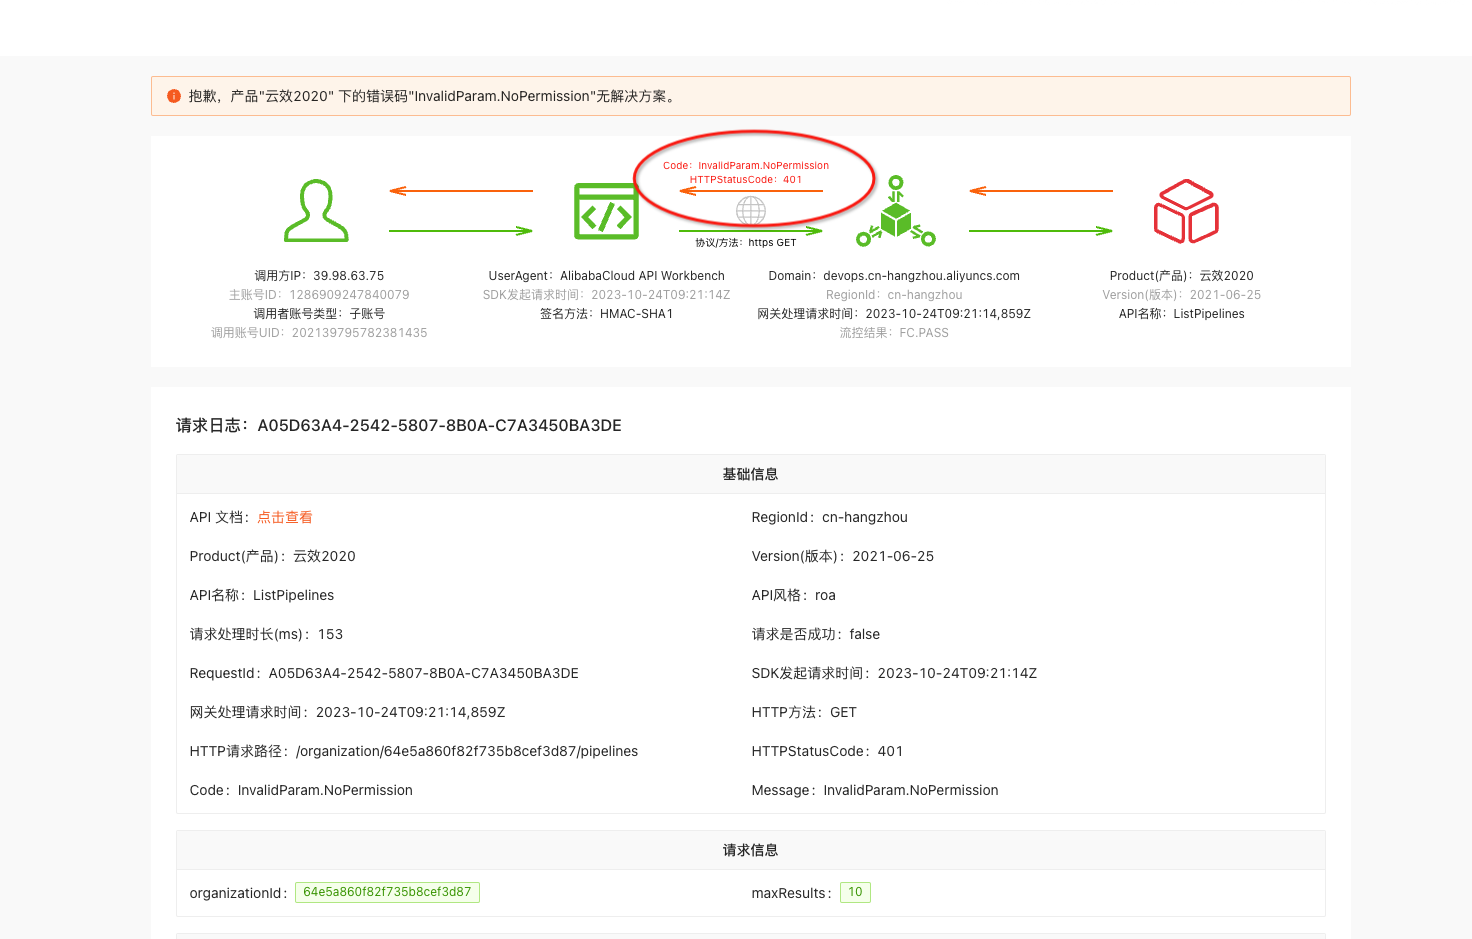Click the table HTTPStatusCode: 401 entry
Image resolution: width=1472 pixels, height=939 pixels.
pyautogui.click(x=827, y=751)
